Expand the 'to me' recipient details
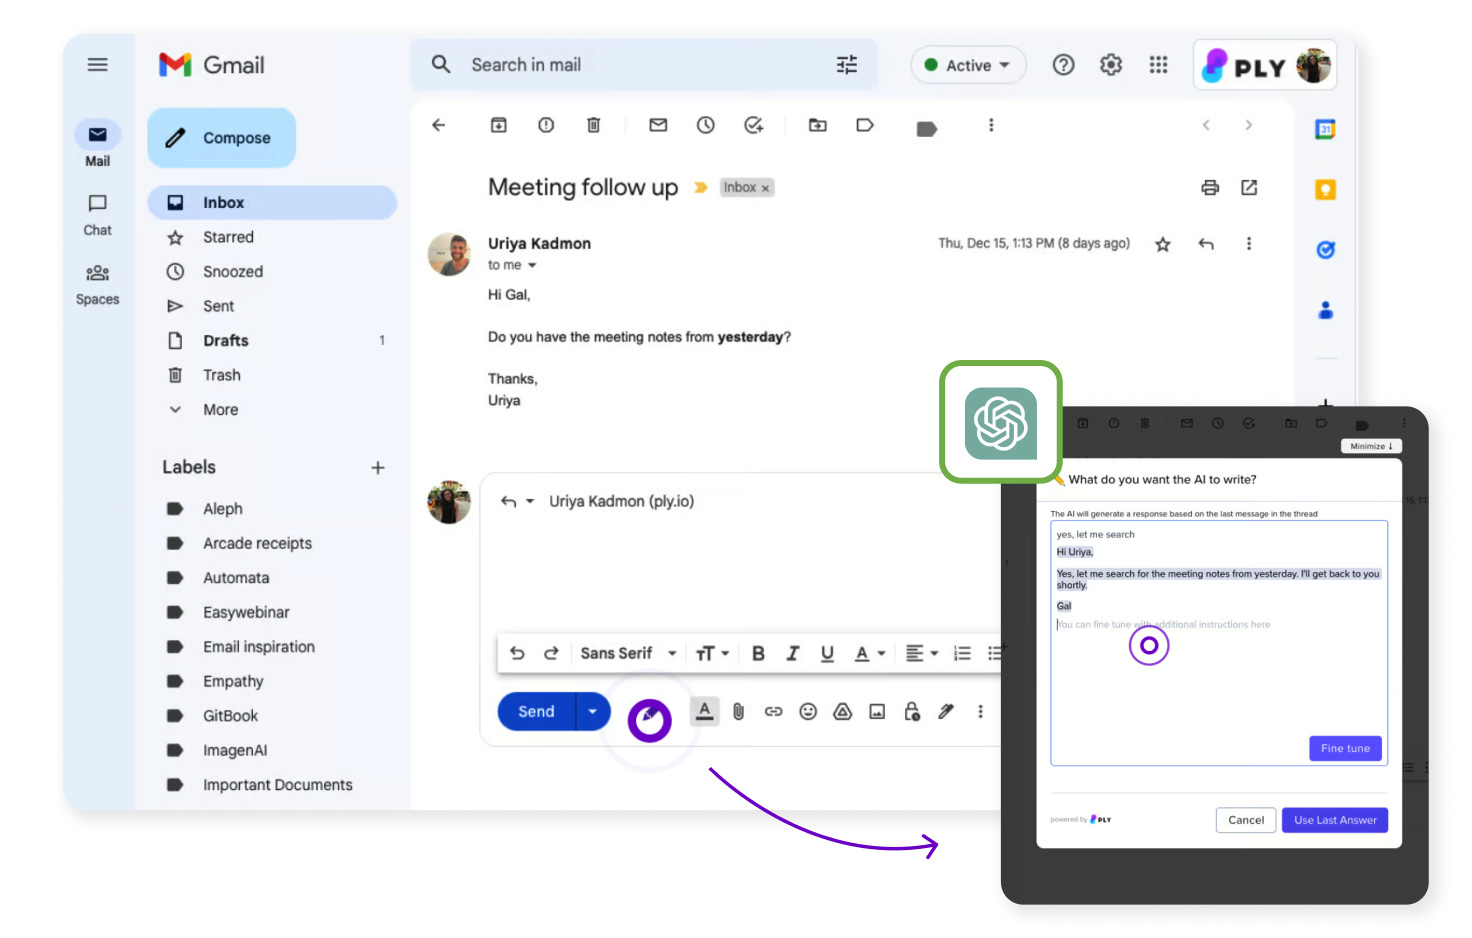This screenshot has width=1472, height=938. coord(532,266)
